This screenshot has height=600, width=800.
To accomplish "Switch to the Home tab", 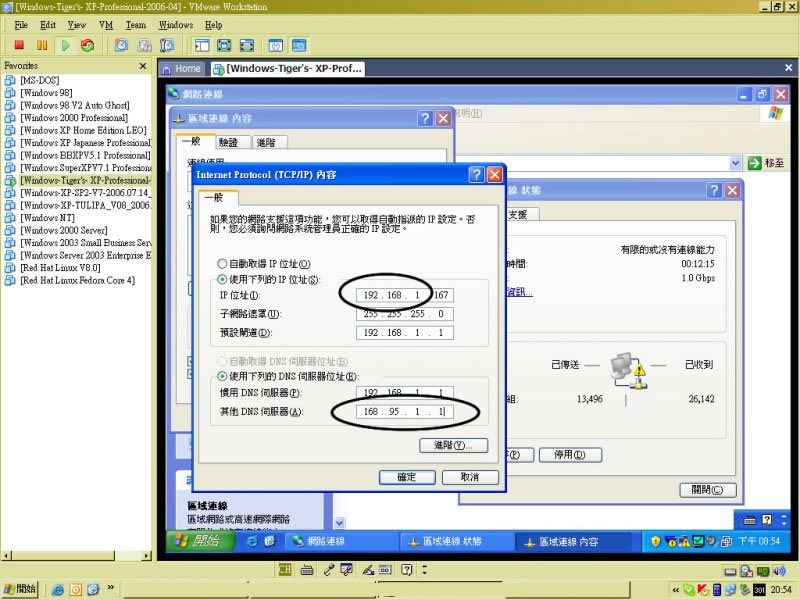I will [x=182, y=69].
